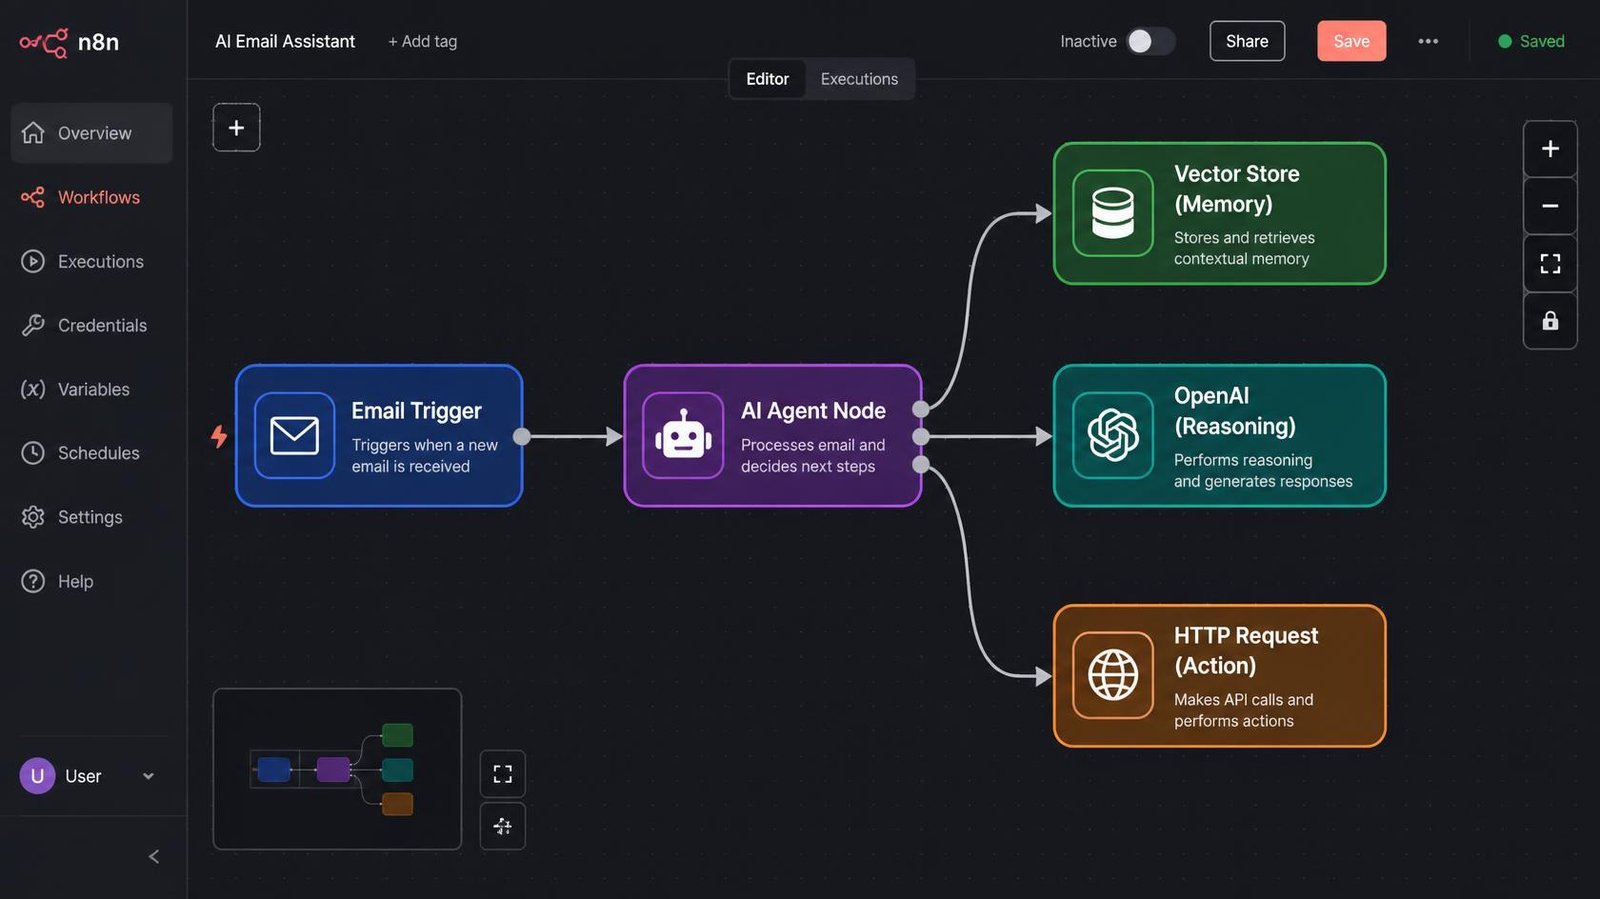Click AI Agent Node top output connector

[921, 408]
